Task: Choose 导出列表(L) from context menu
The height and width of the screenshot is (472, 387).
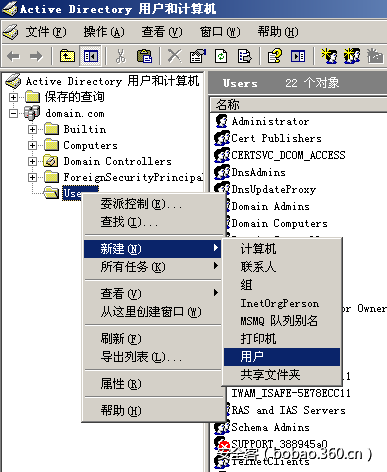Action: coord(153,357)
